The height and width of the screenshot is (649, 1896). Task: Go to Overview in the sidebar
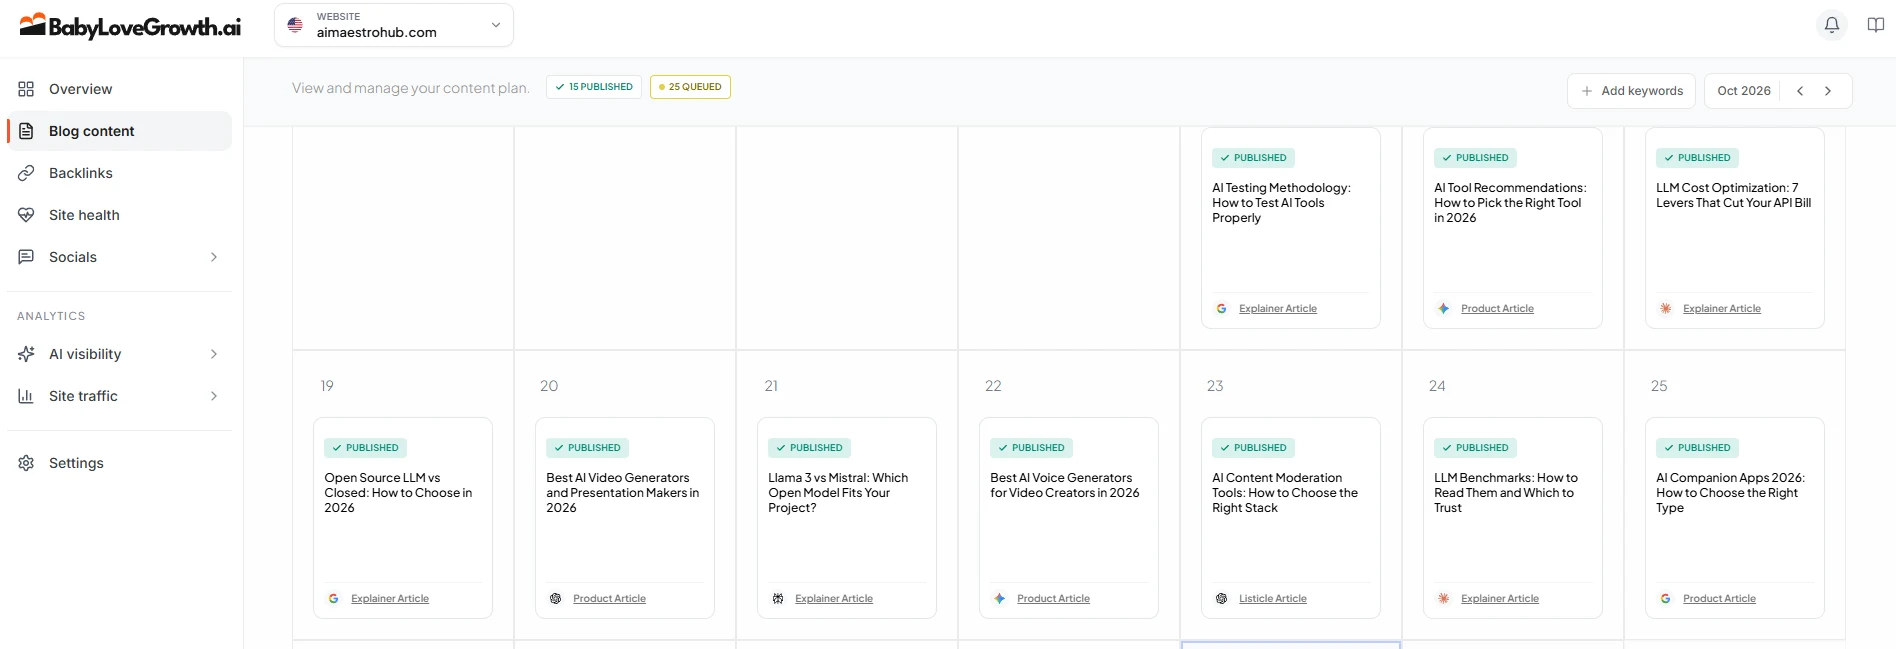pos(119,89)
